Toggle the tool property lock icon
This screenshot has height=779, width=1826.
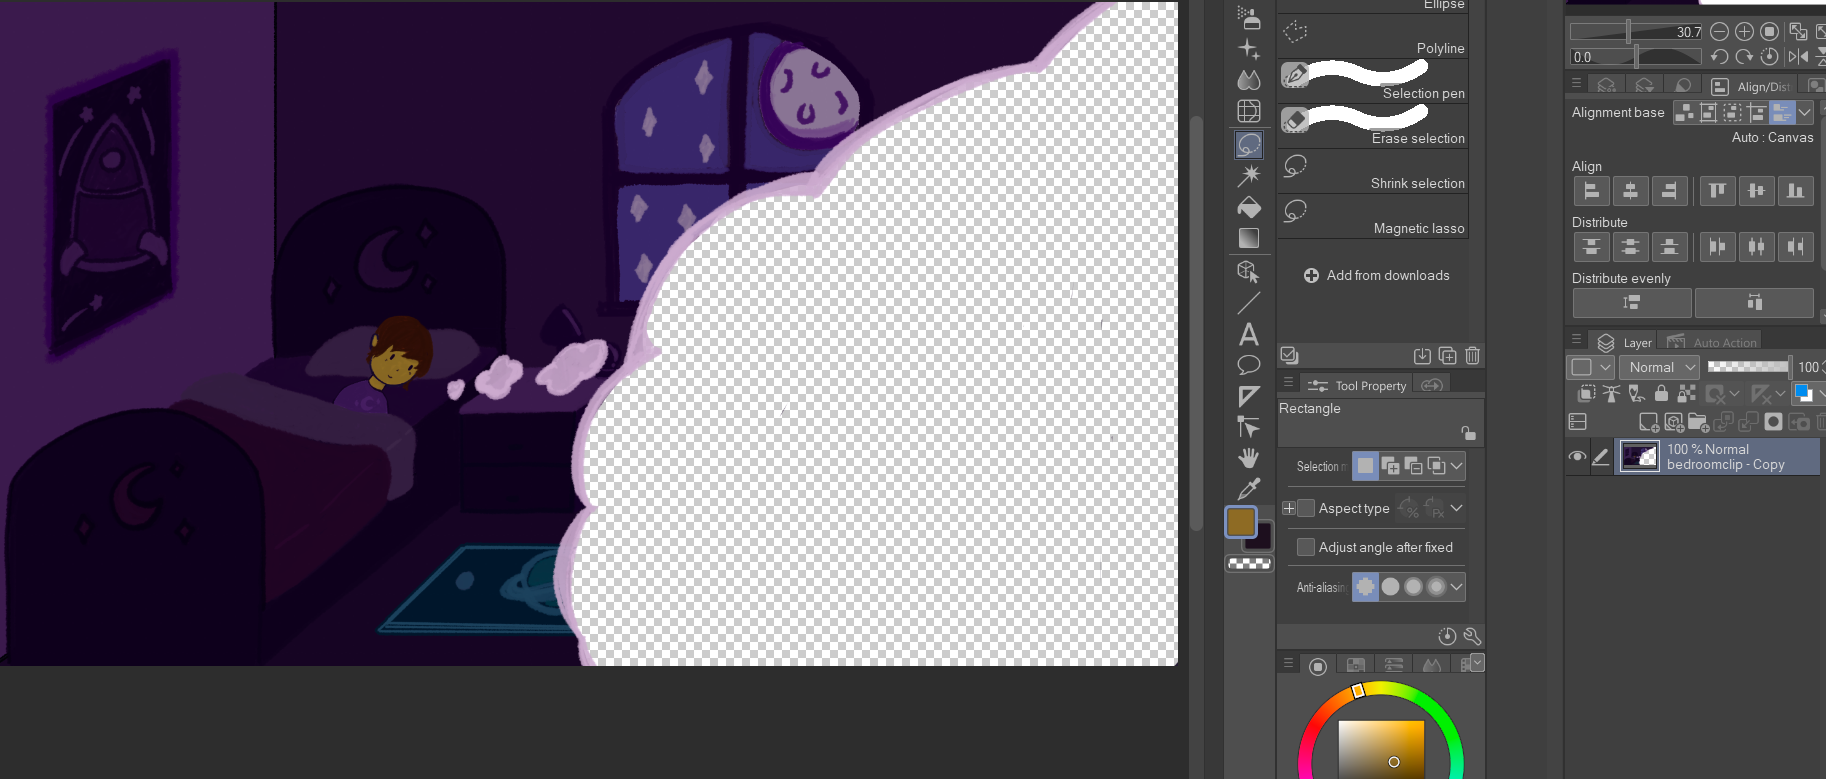click(x=1468, y=432)
